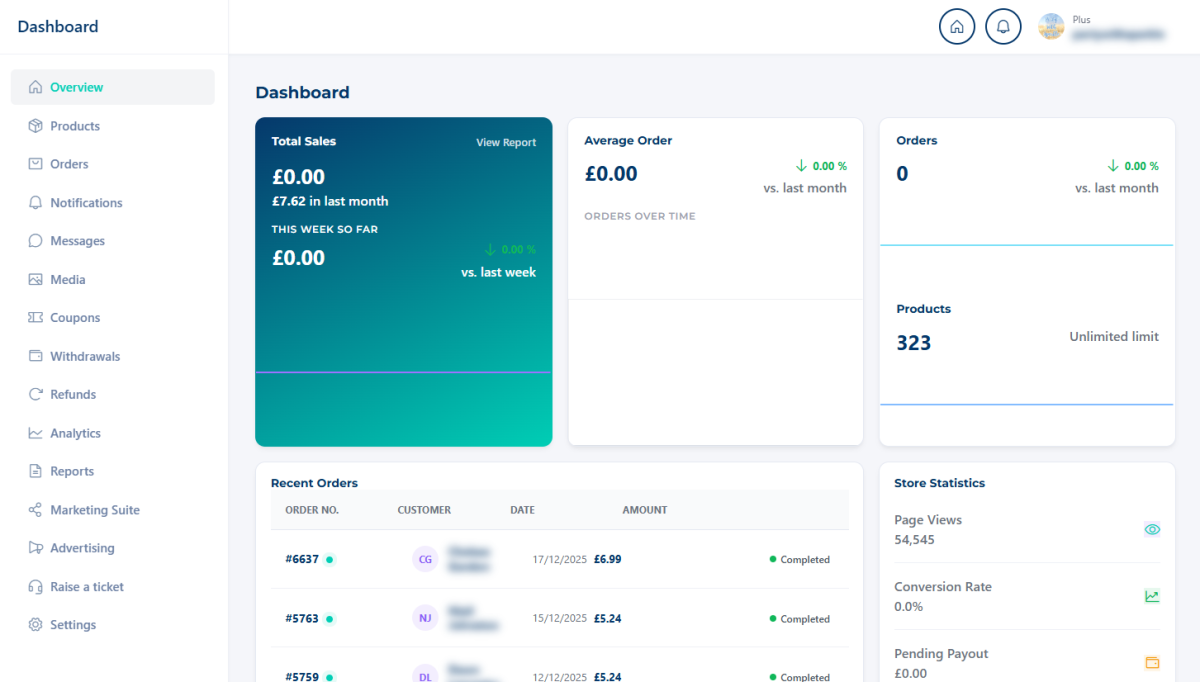Click the Marketing Suite share icon

pos(36,510)
